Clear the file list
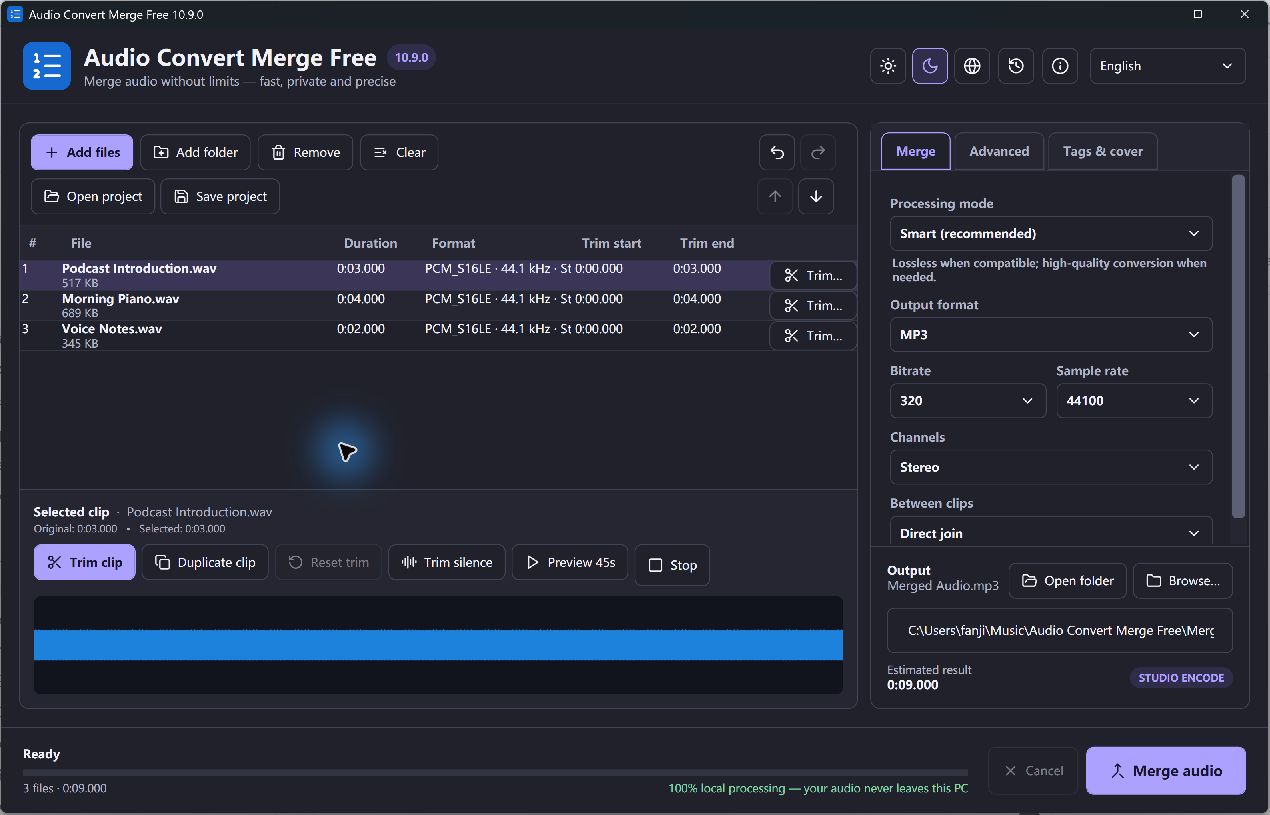Image resolution: width=1270 pixels, height=815 pixels. 399,152
